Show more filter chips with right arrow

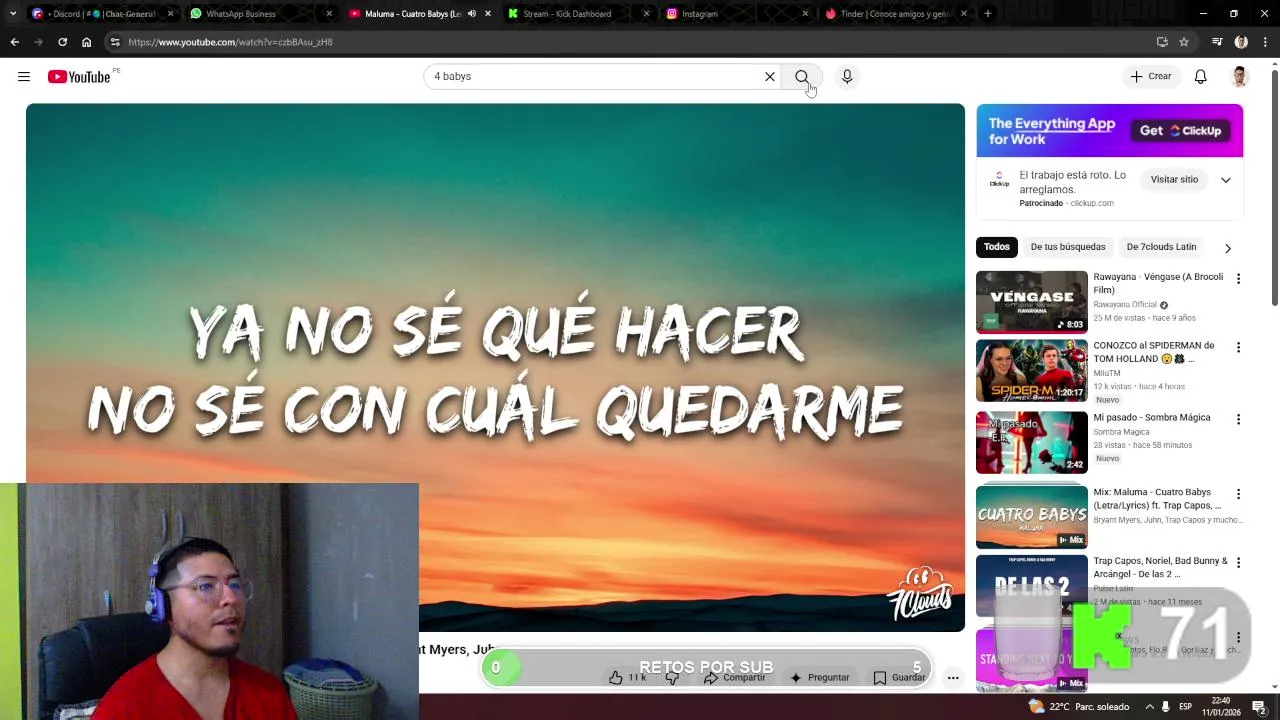pos(1228,248)
